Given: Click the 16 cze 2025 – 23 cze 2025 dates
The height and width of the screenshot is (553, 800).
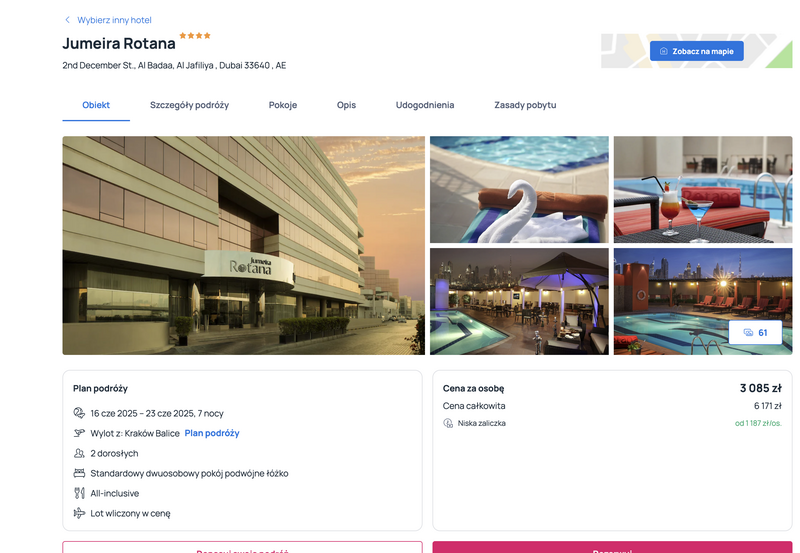Looking at the screenshot, I should click(x=157, y=413).
